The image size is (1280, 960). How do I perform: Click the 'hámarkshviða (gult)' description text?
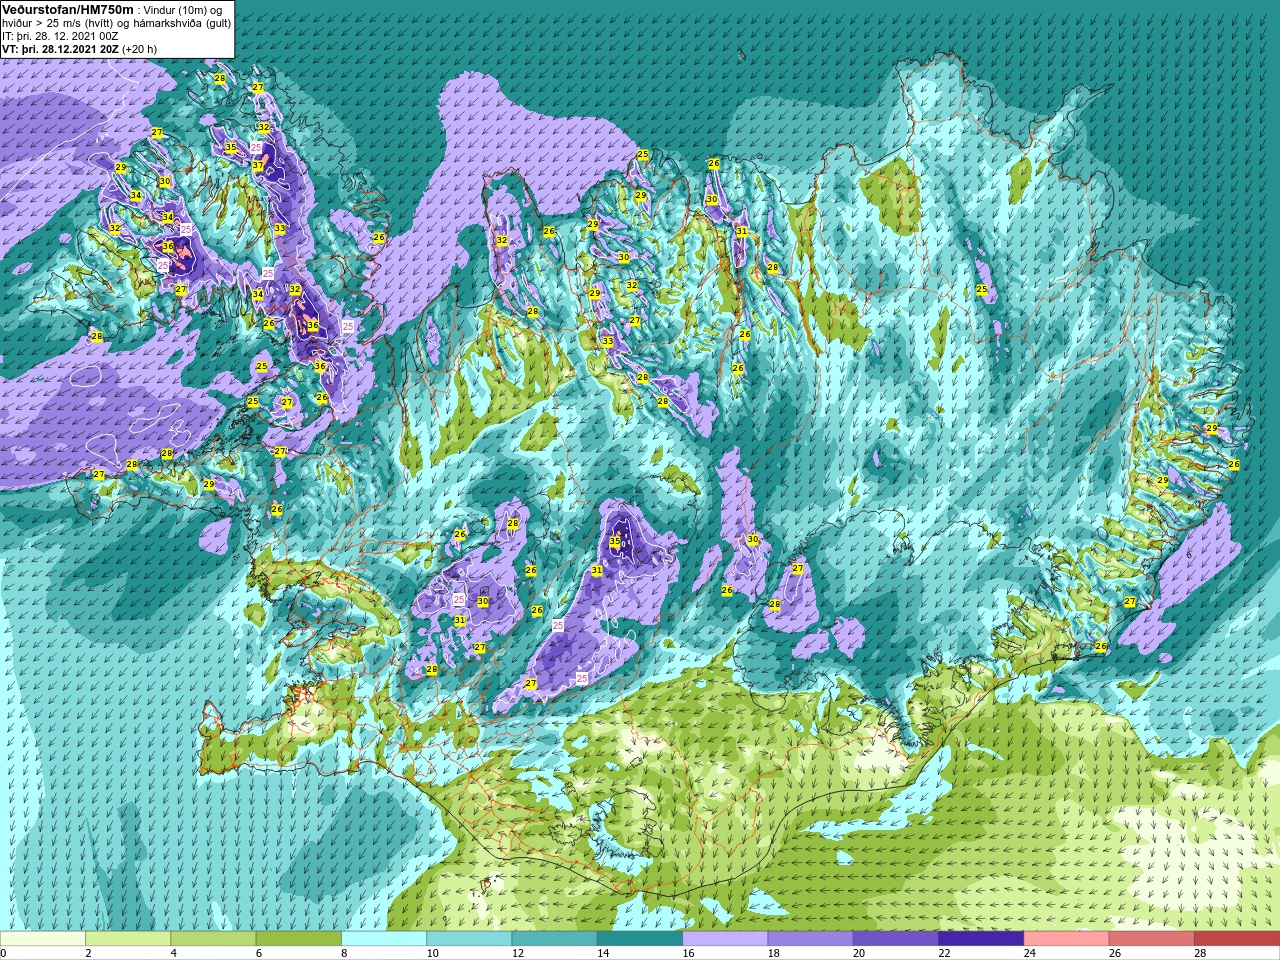pyautogui.click(x=181, y=23)
